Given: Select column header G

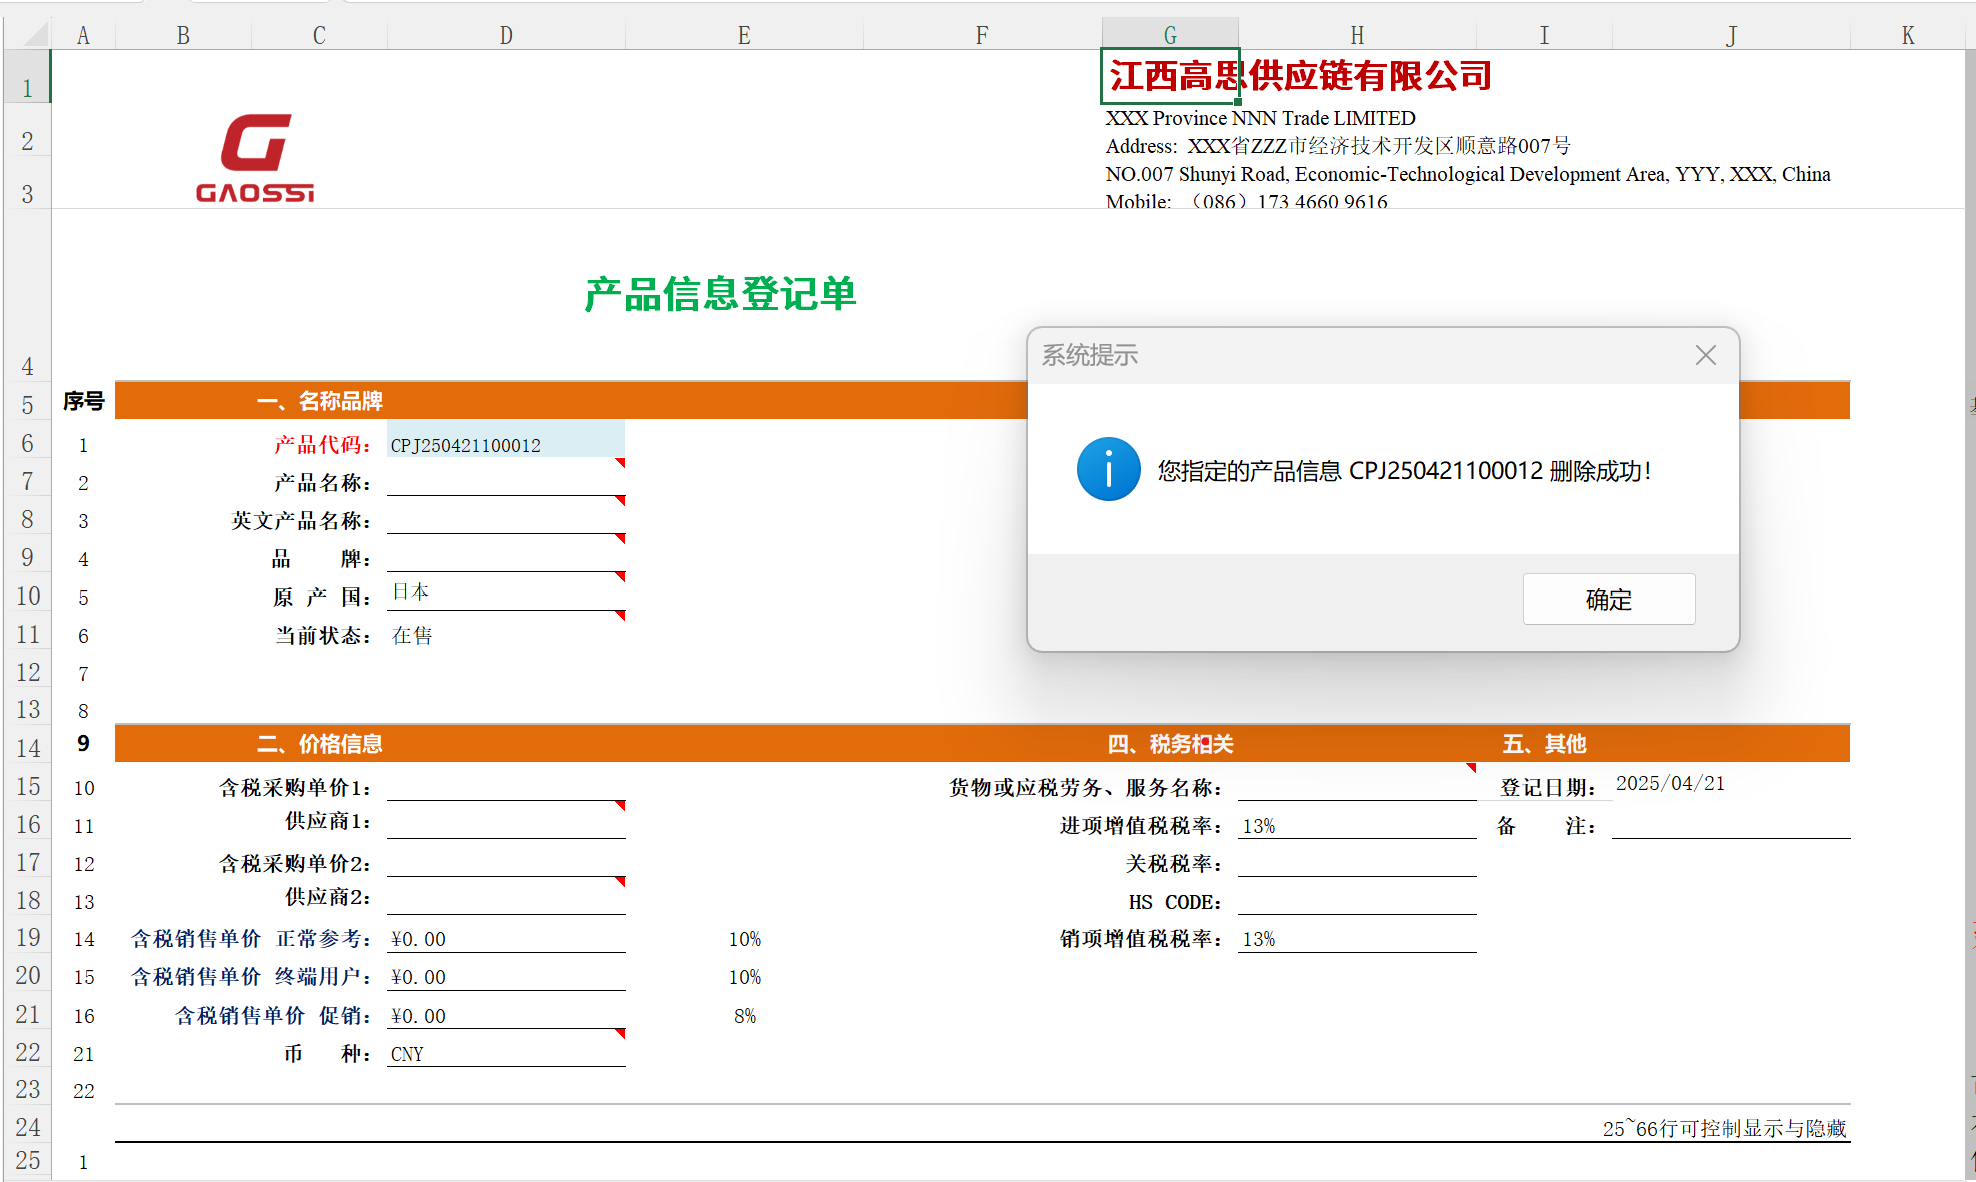Looking at the screenshot, I should pos(1170,35).
